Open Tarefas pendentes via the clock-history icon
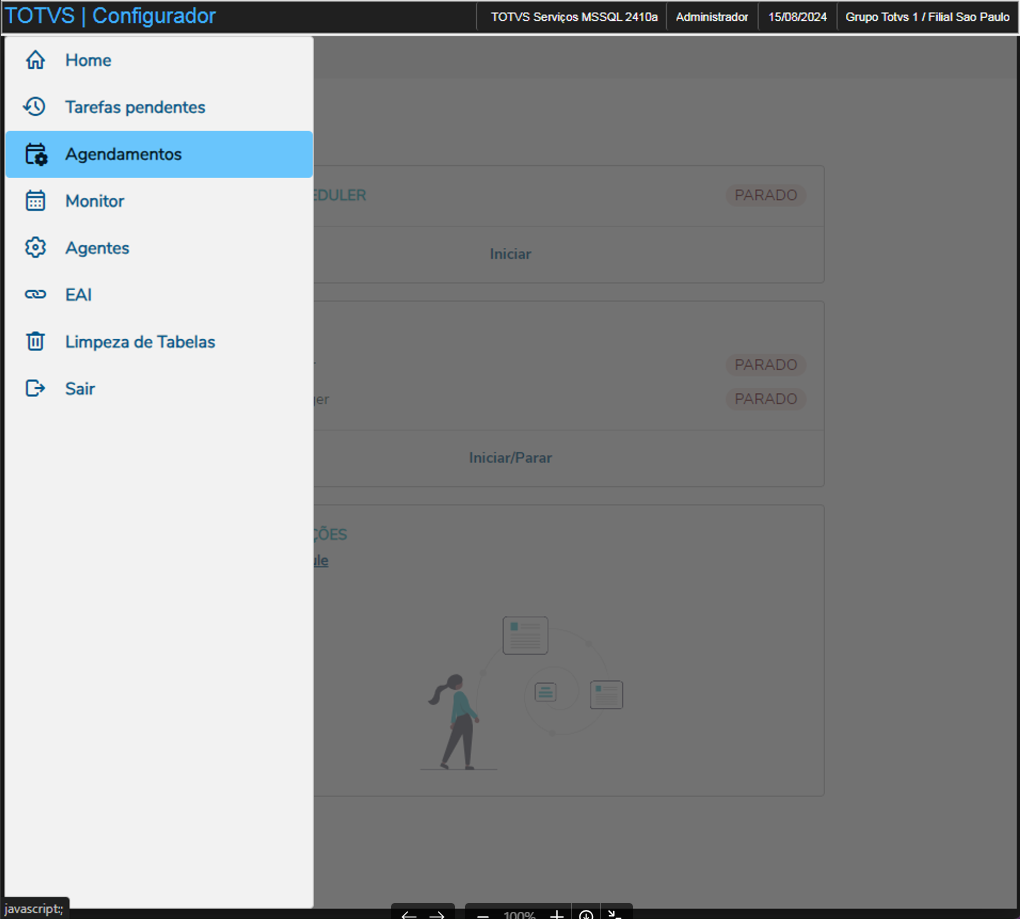Viewport: 1020px width, 919px height. 34,107
